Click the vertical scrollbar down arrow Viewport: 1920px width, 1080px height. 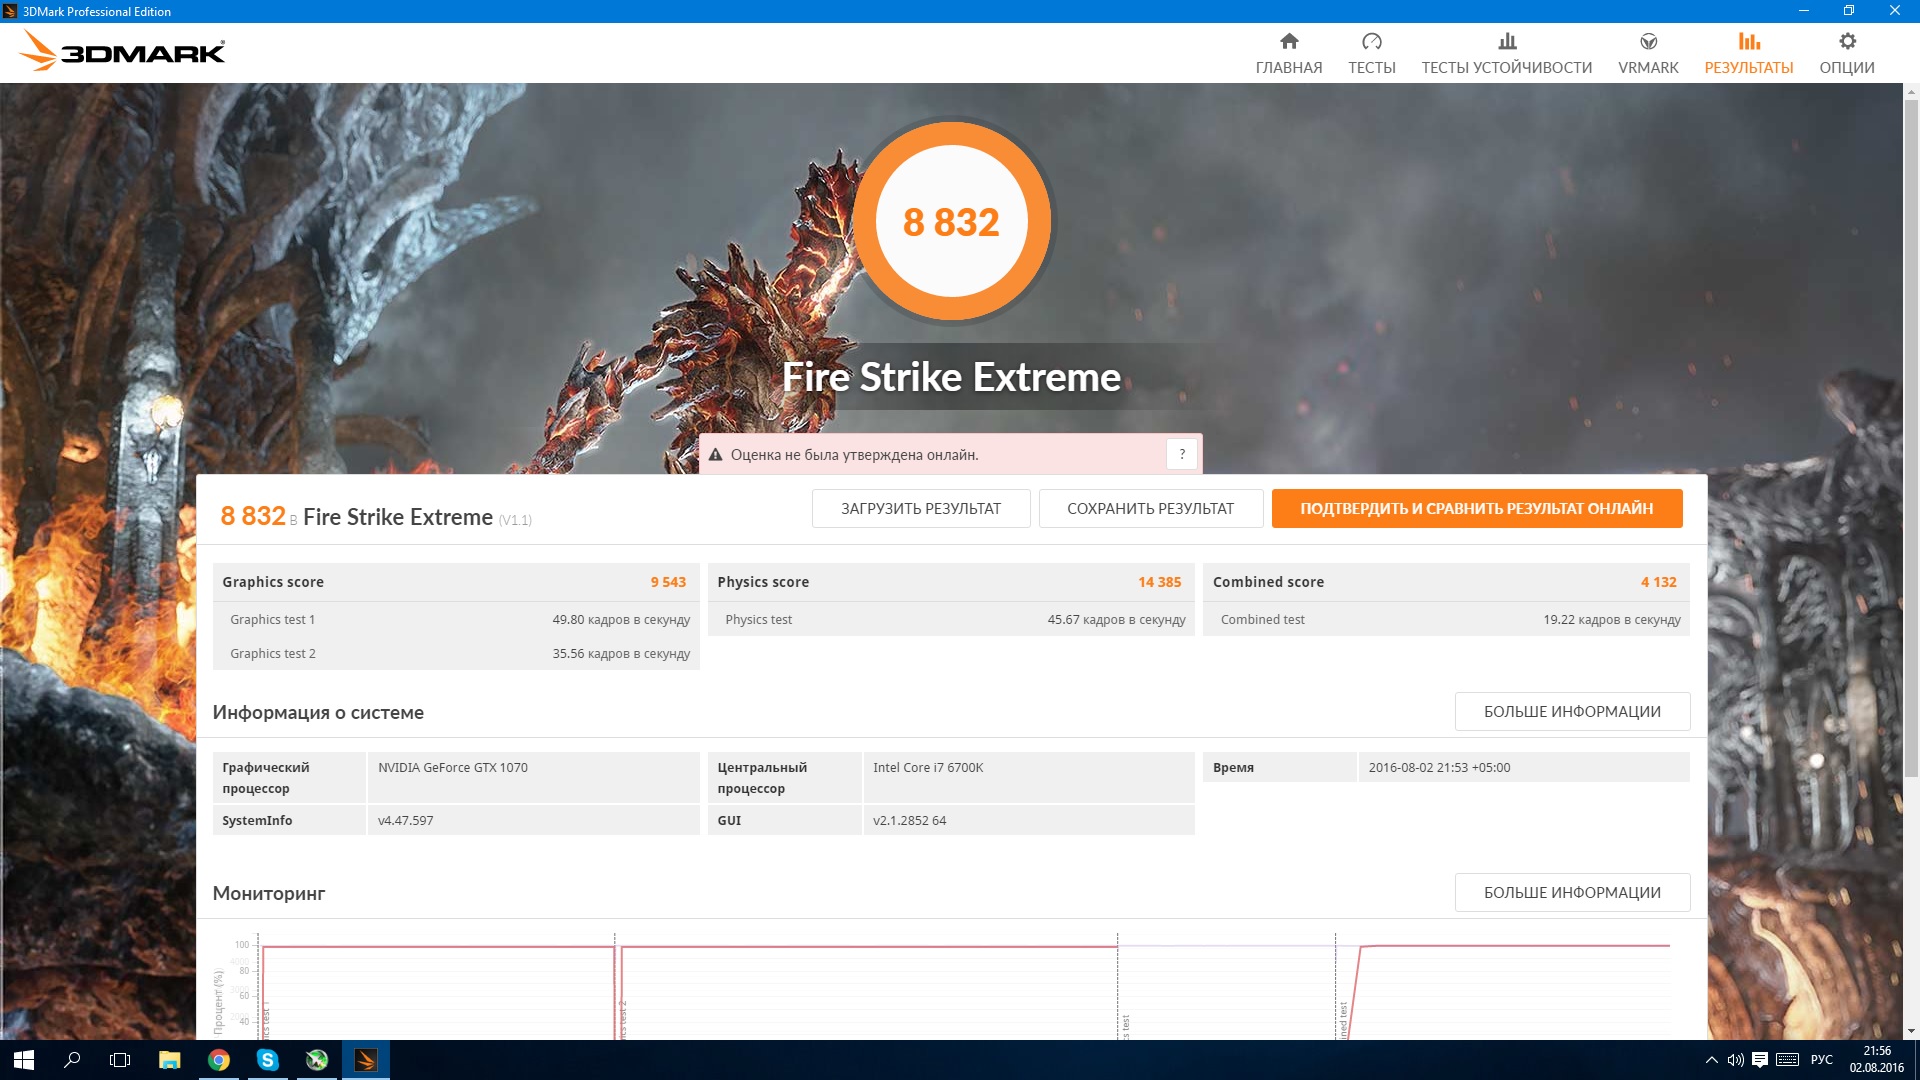(1911, 1031)
